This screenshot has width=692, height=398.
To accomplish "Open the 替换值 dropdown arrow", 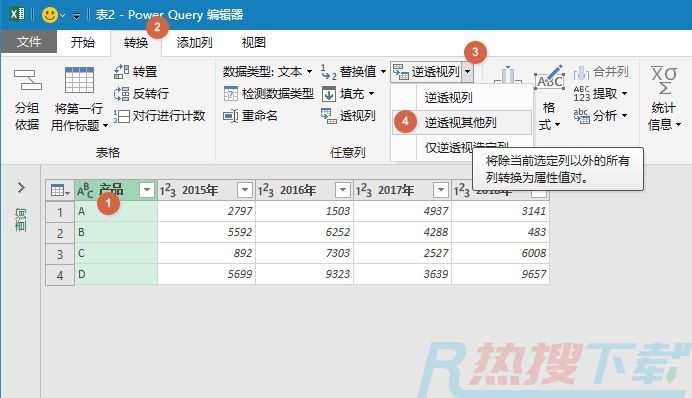I will click(x=383, y=71).
